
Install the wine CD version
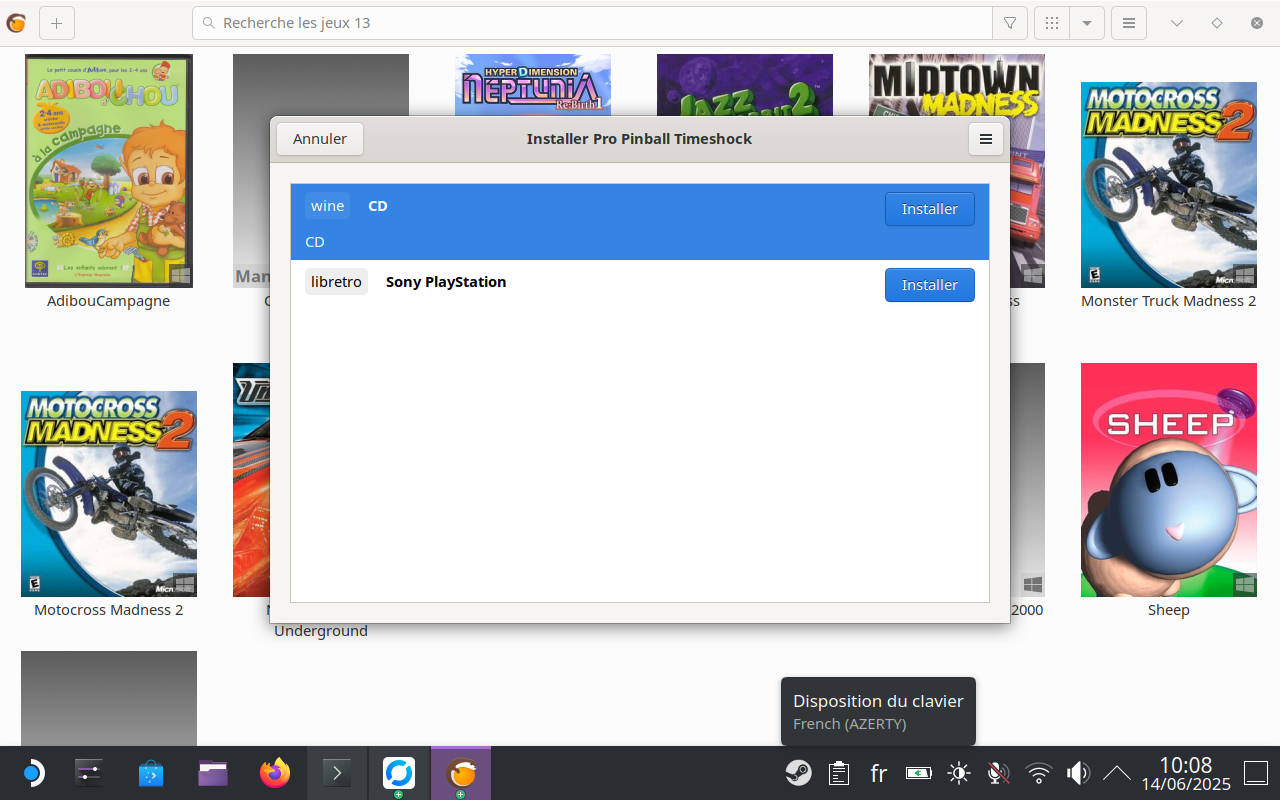tap(930, 209)
